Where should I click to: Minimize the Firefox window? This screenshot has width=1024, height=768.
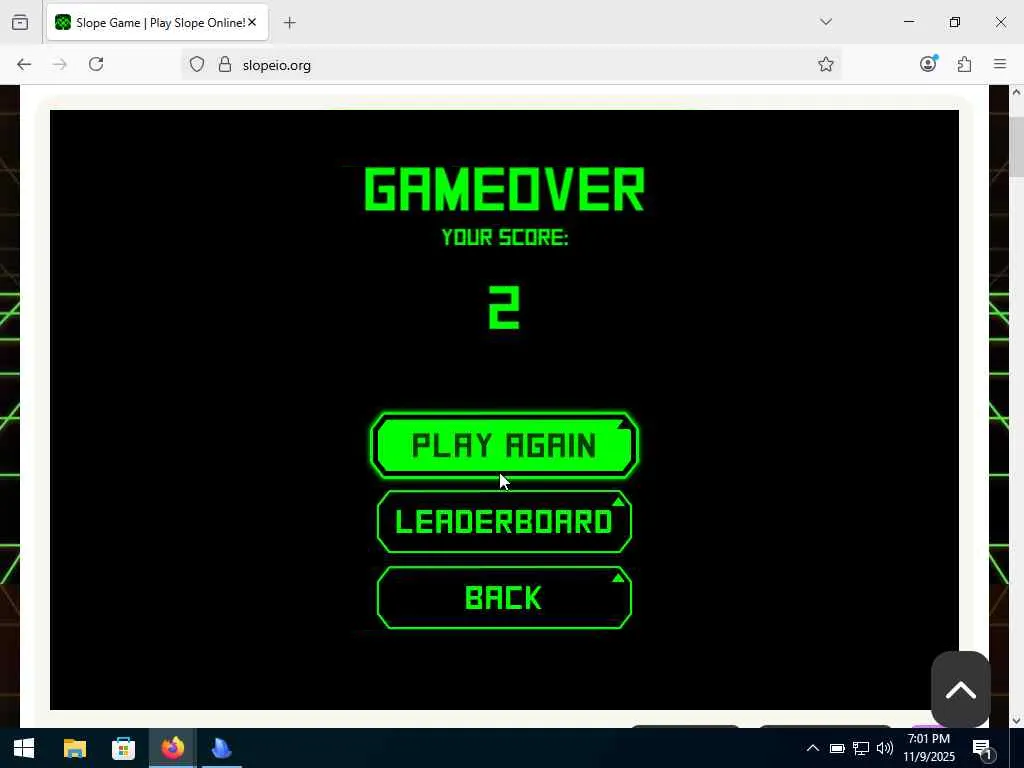coord(909,22)
